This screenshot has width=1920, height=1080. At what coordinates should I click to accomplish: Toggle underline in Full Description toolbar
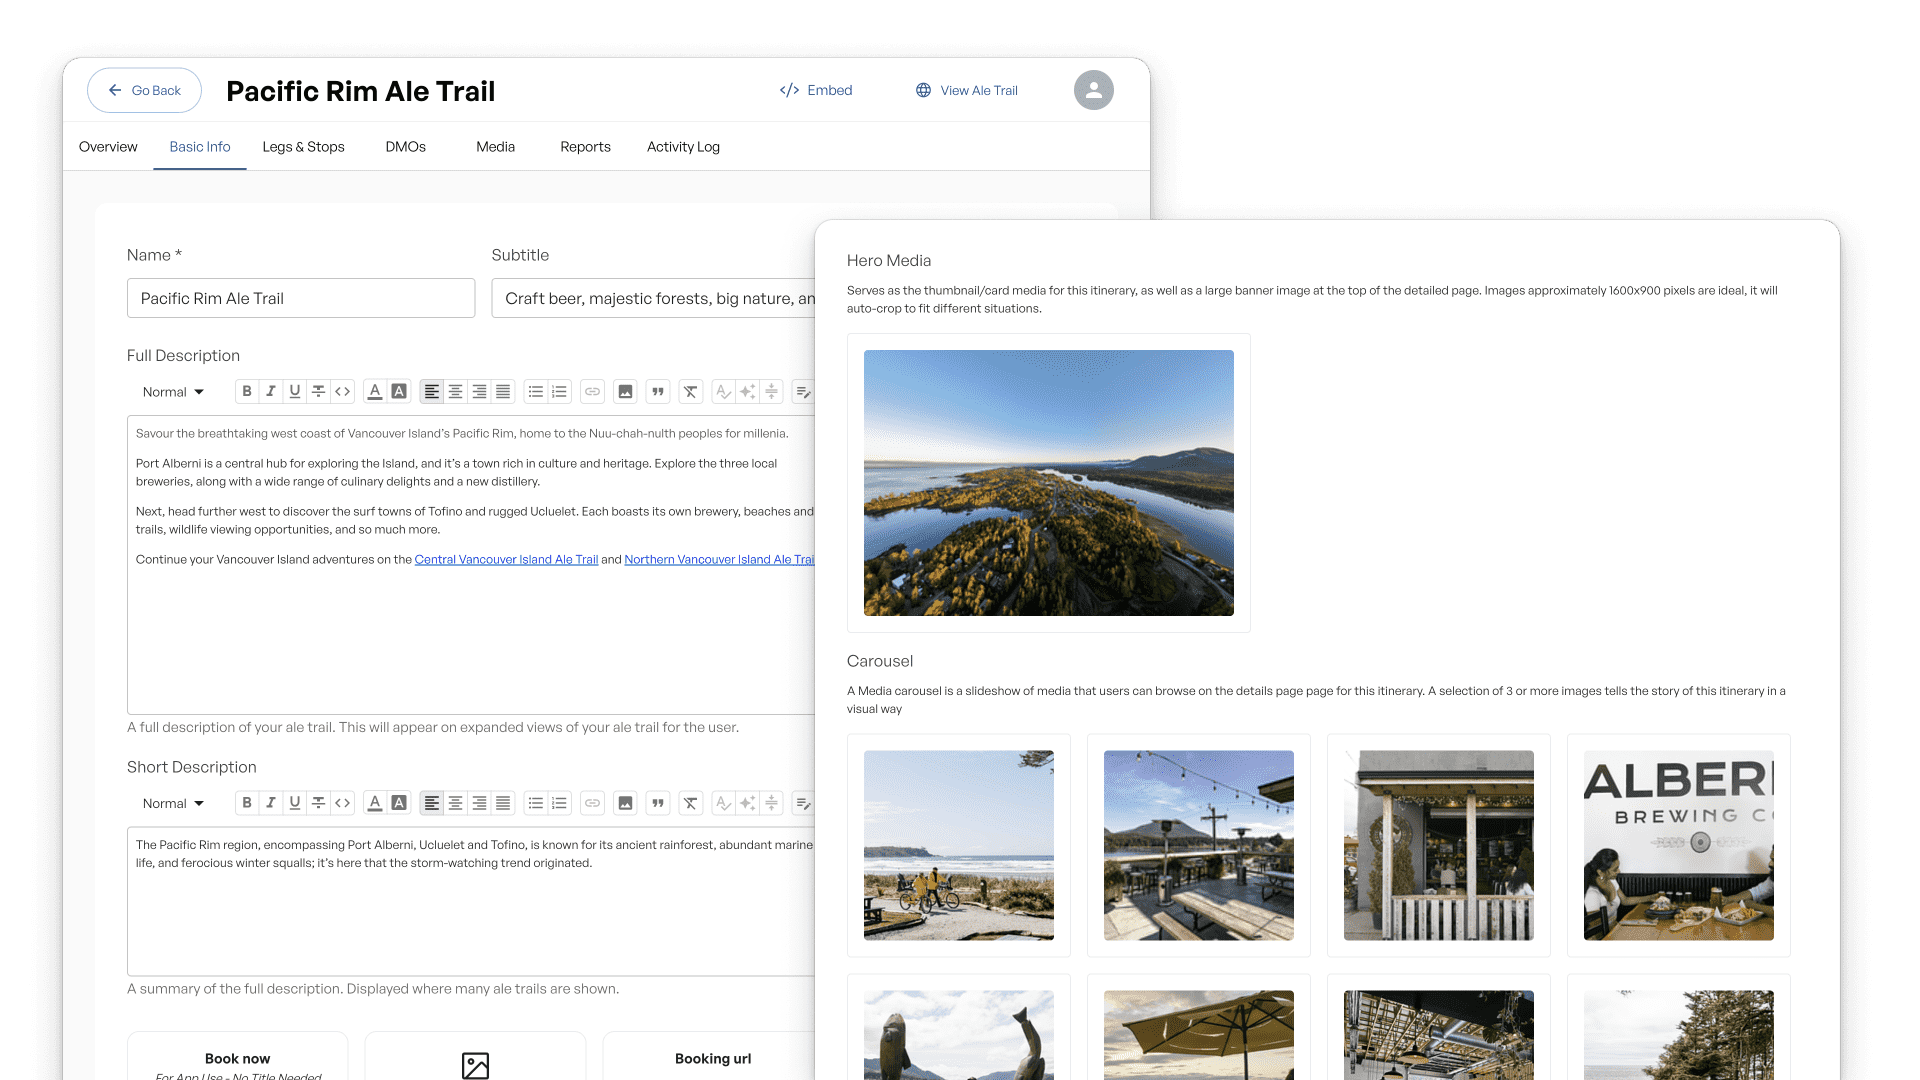(295, 392)
